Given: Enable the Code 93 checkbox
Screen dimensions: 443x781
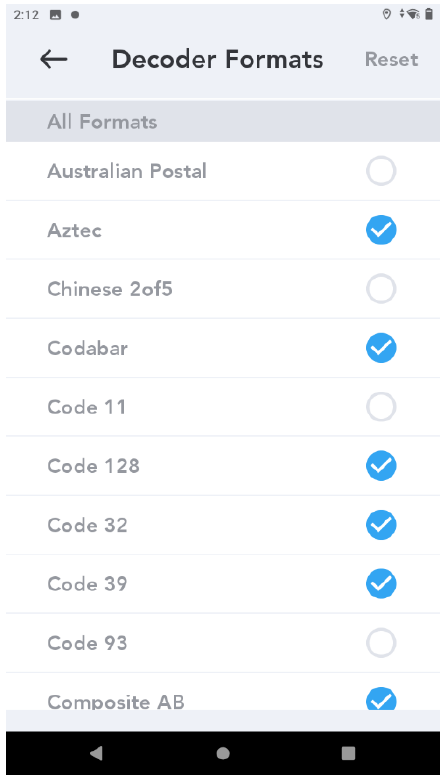Looking at the screenshot, I should click(381, 643).
